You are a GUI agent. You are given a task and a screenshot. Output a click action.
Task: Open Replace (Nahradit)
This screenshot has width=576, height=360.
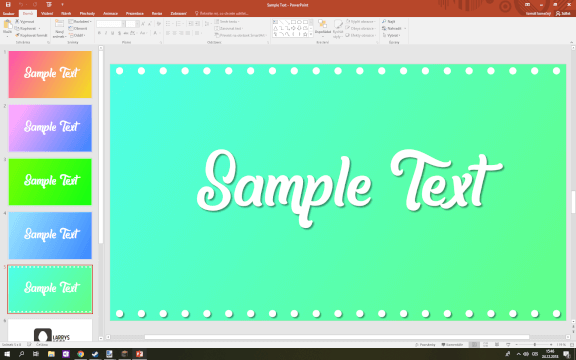(x=394, y=29)
